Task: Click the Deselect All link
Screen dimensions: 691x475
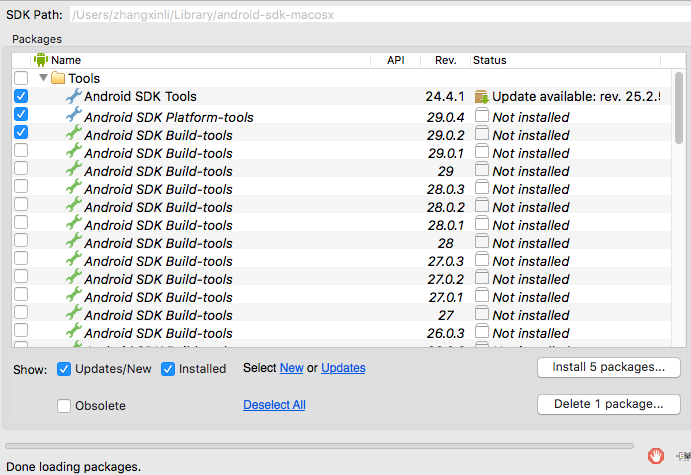Action: (274, 405)
